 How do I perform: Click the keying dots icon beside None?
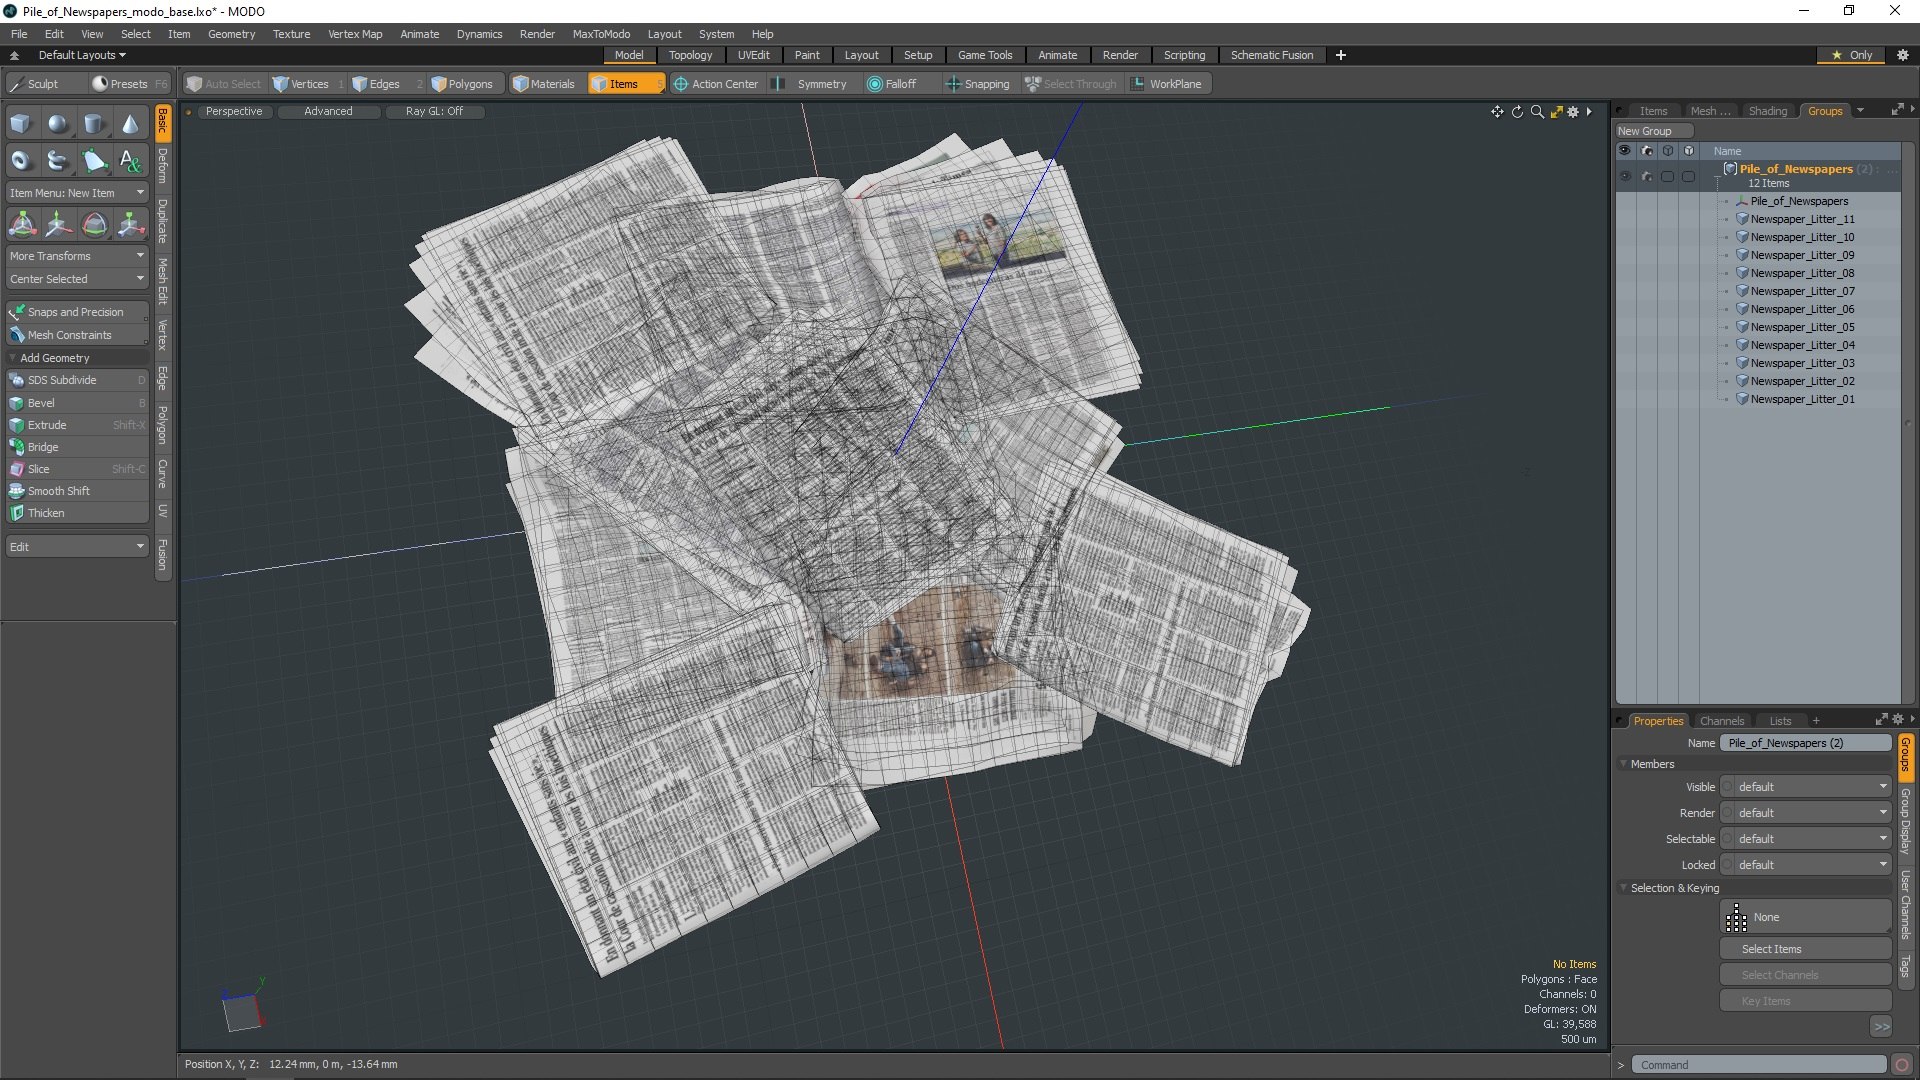1737,918
